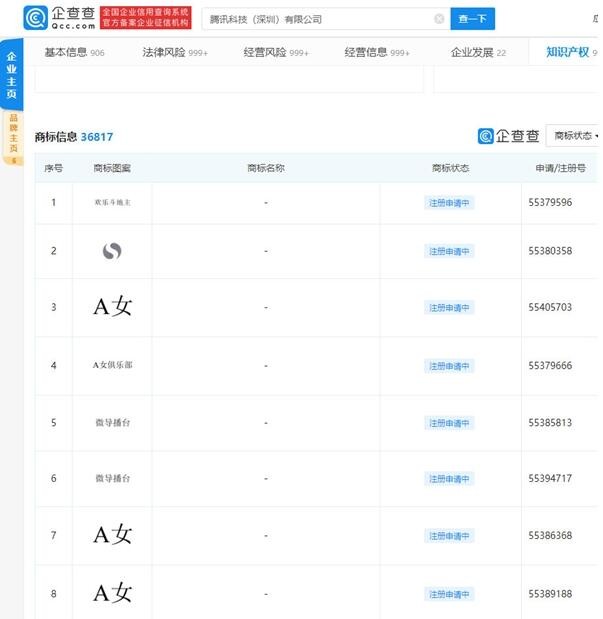603x619 pixels.
Task: Click the 企查查 logo in header
Action: 60,18
